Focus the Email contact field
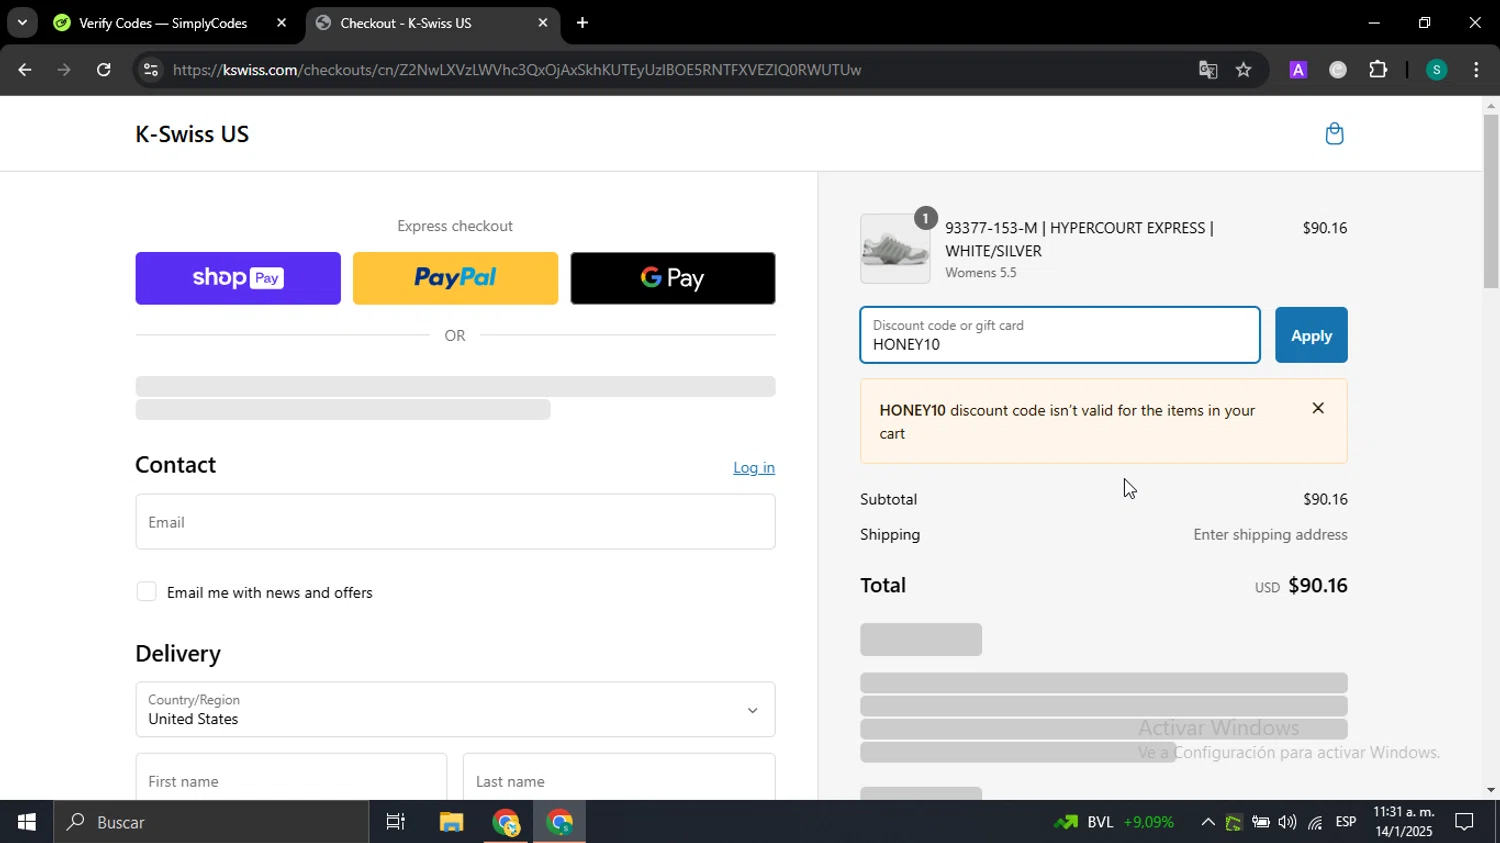This screenshot has height=843, width=1500. point(455,522)
